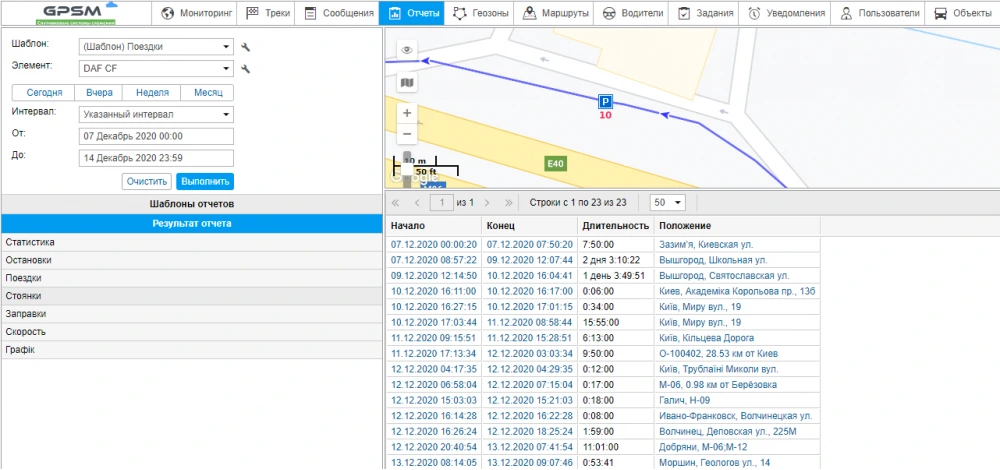
Task: Toggle map visibility with the eye icon
Action: tap(406, 50)
